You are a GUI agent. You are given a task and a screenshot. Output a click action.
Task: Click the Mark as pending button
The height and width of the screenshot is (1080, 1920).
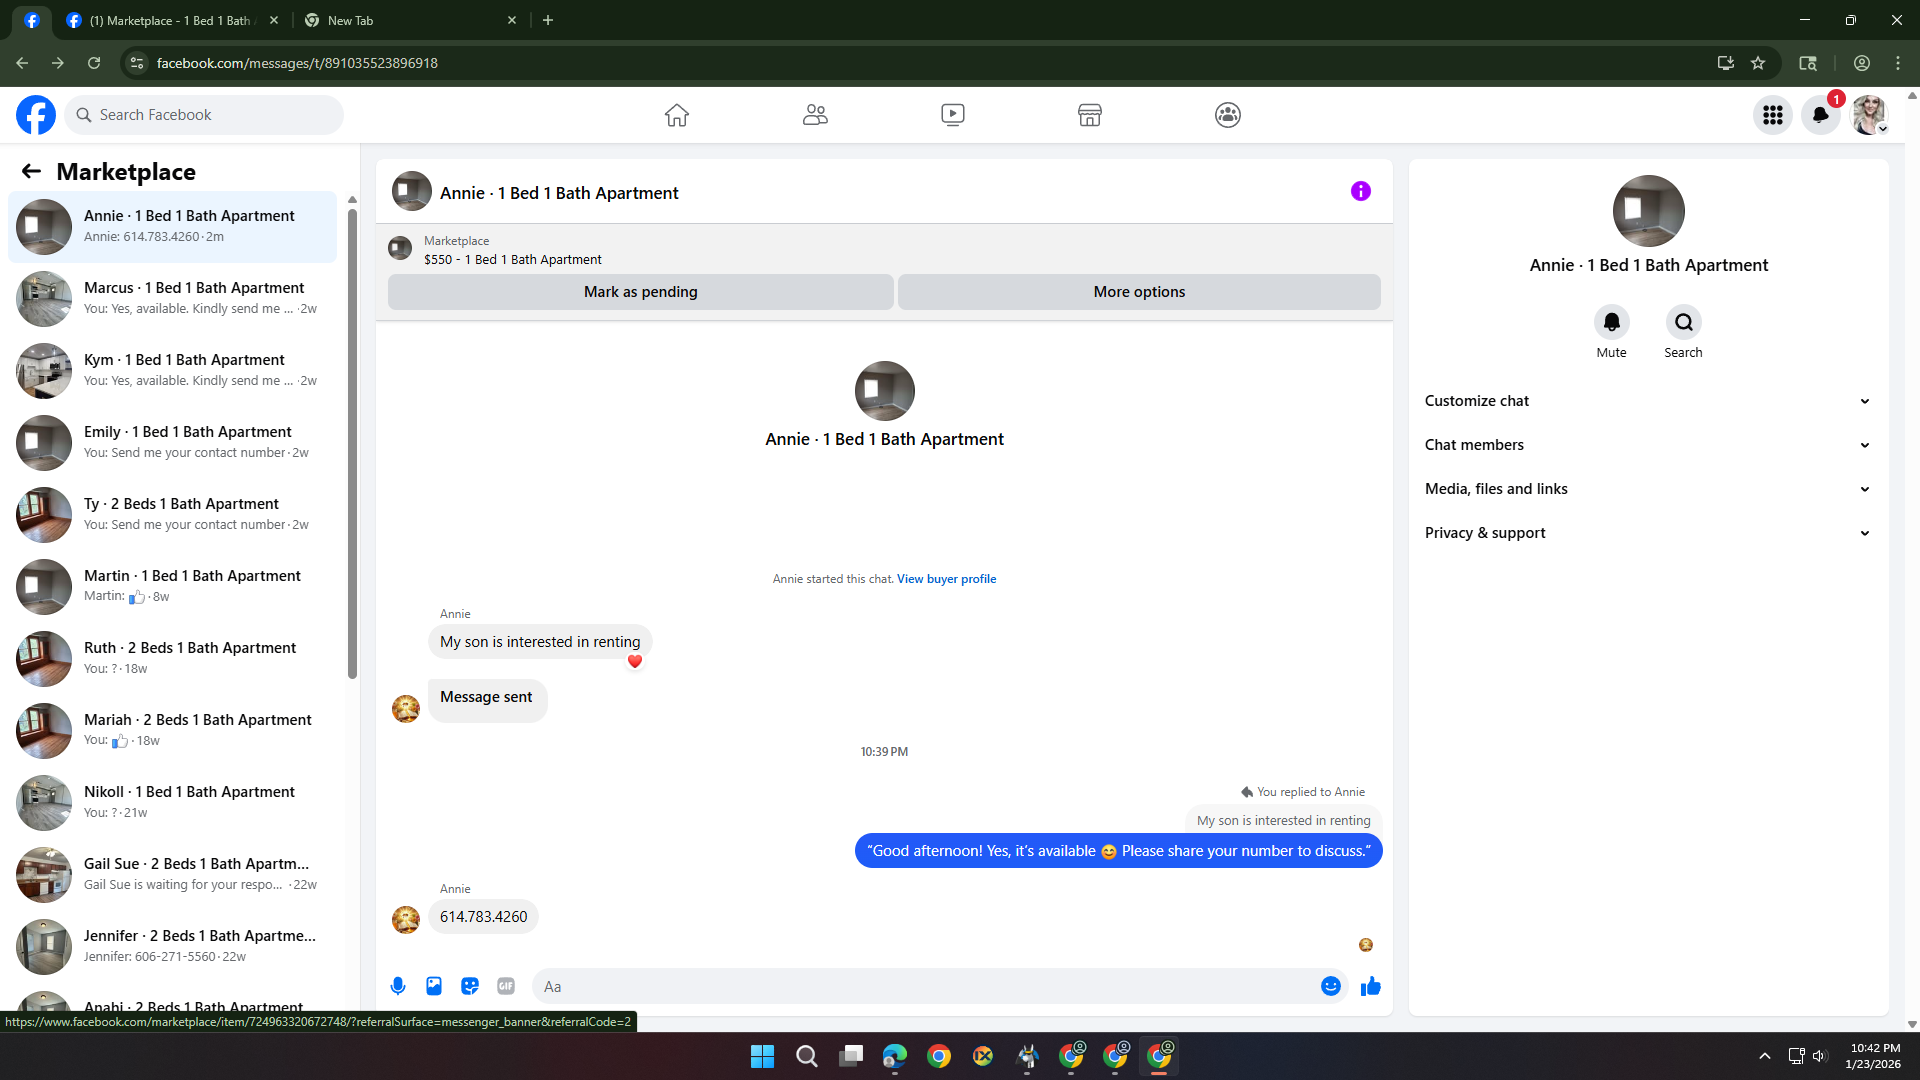pyautogui.click(x=640, y=292)
